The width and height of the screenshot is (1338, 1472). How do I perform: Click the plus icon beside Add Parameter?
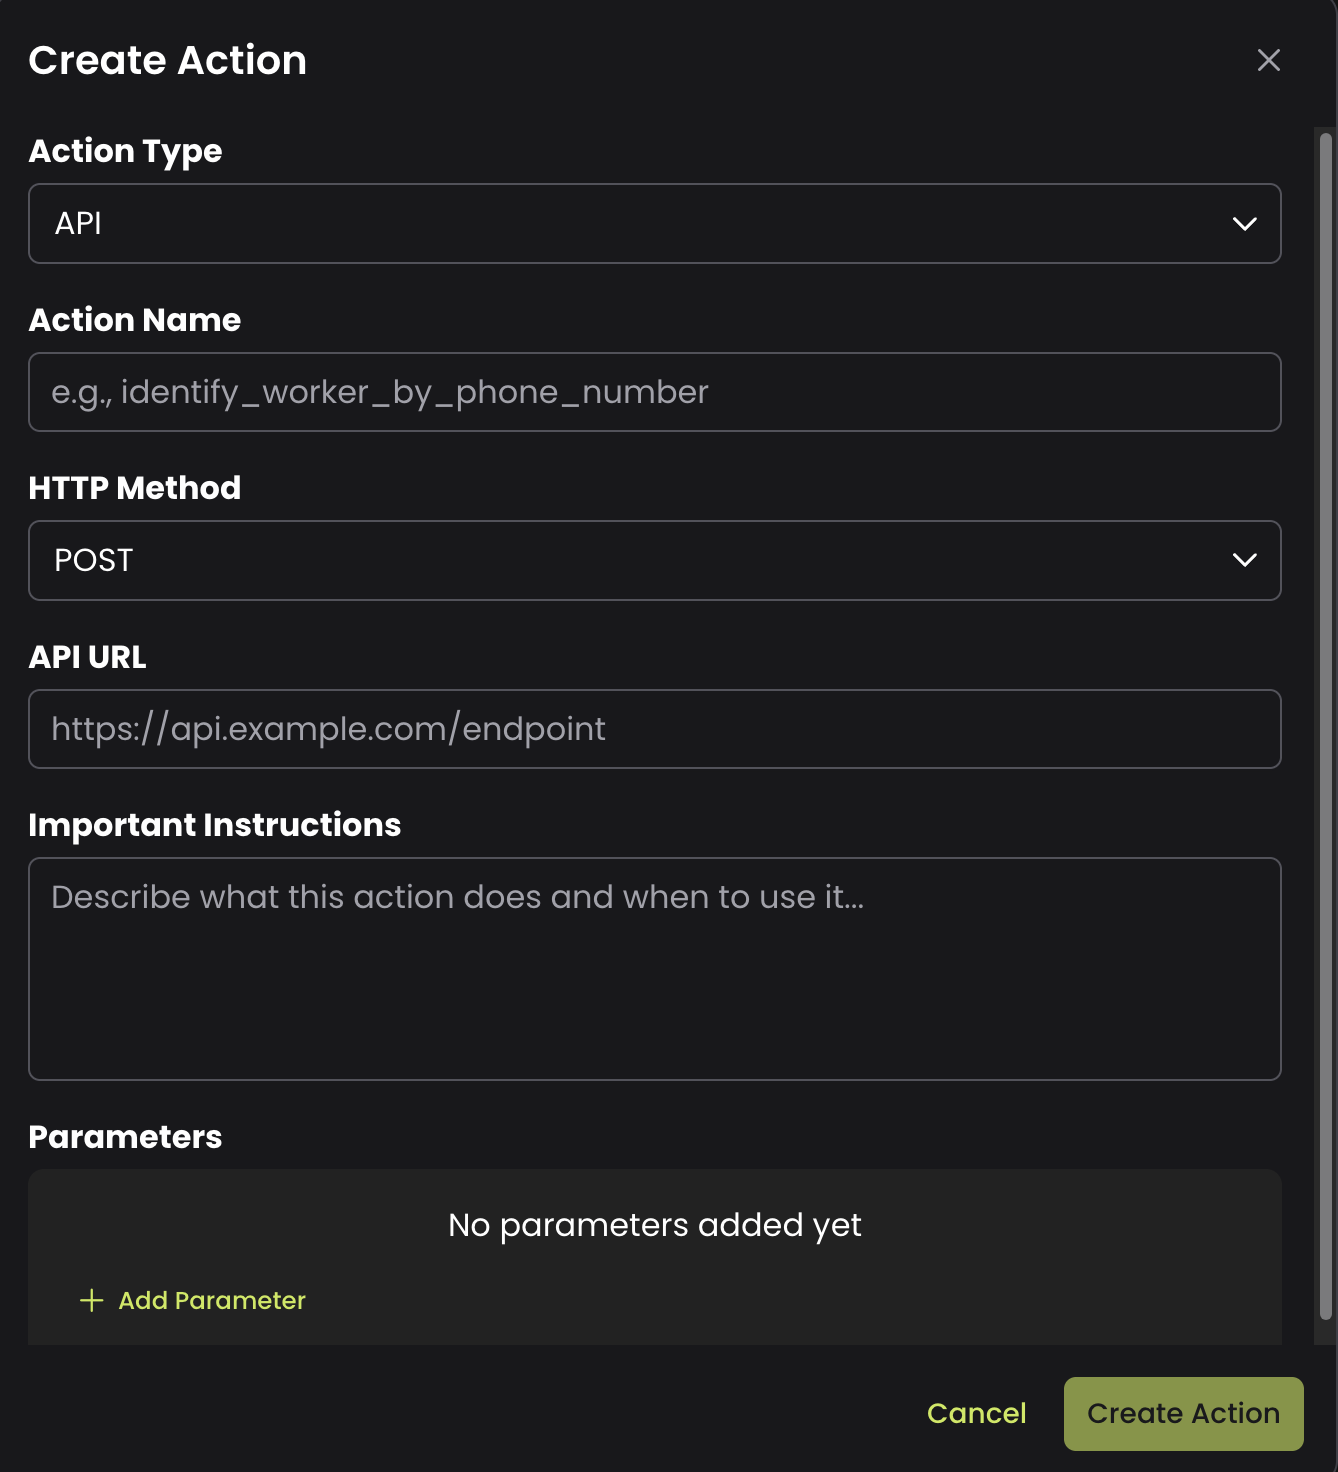92,1300
